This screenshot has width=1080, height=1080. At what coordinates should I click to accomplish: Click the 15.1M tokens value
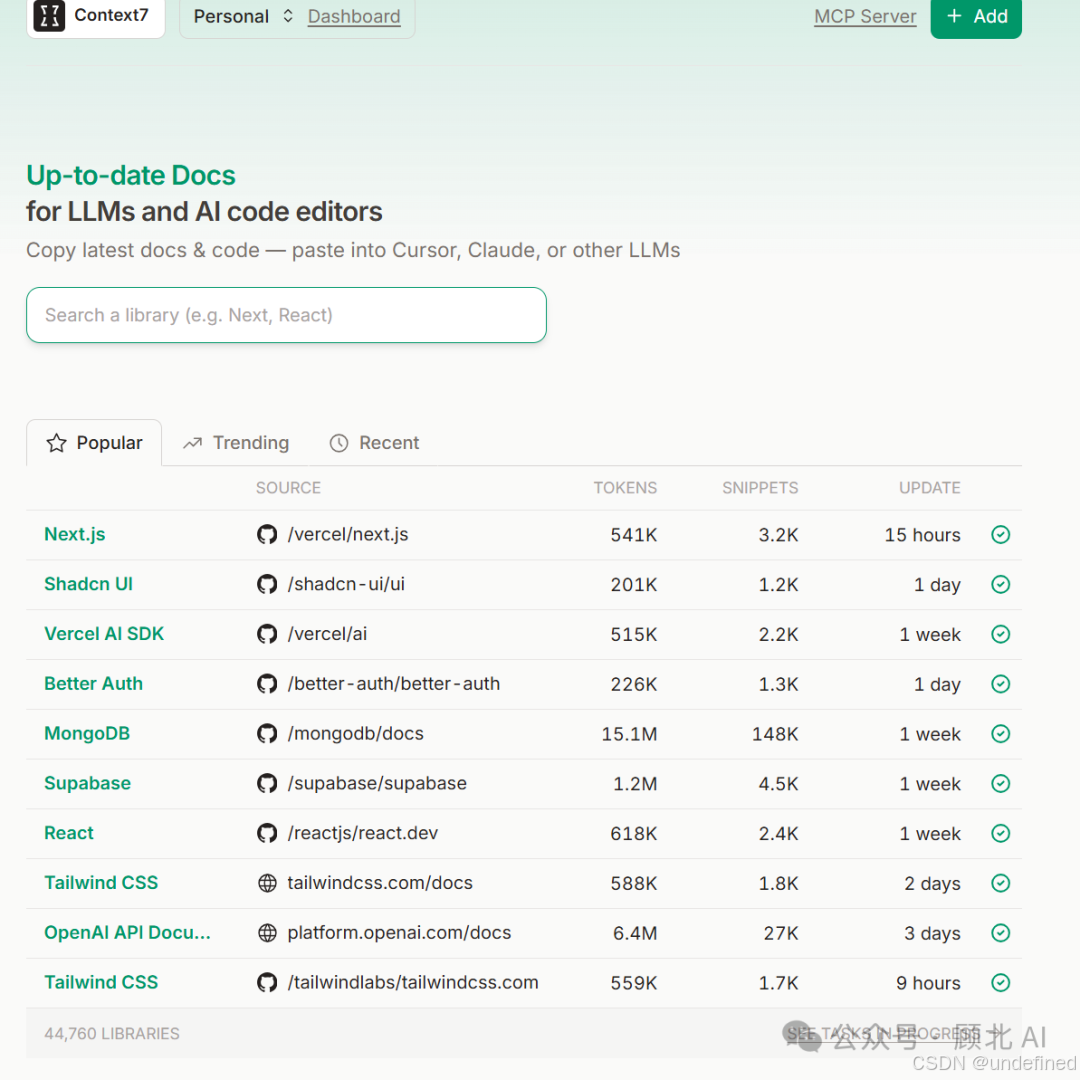click(x=630, y=734)
